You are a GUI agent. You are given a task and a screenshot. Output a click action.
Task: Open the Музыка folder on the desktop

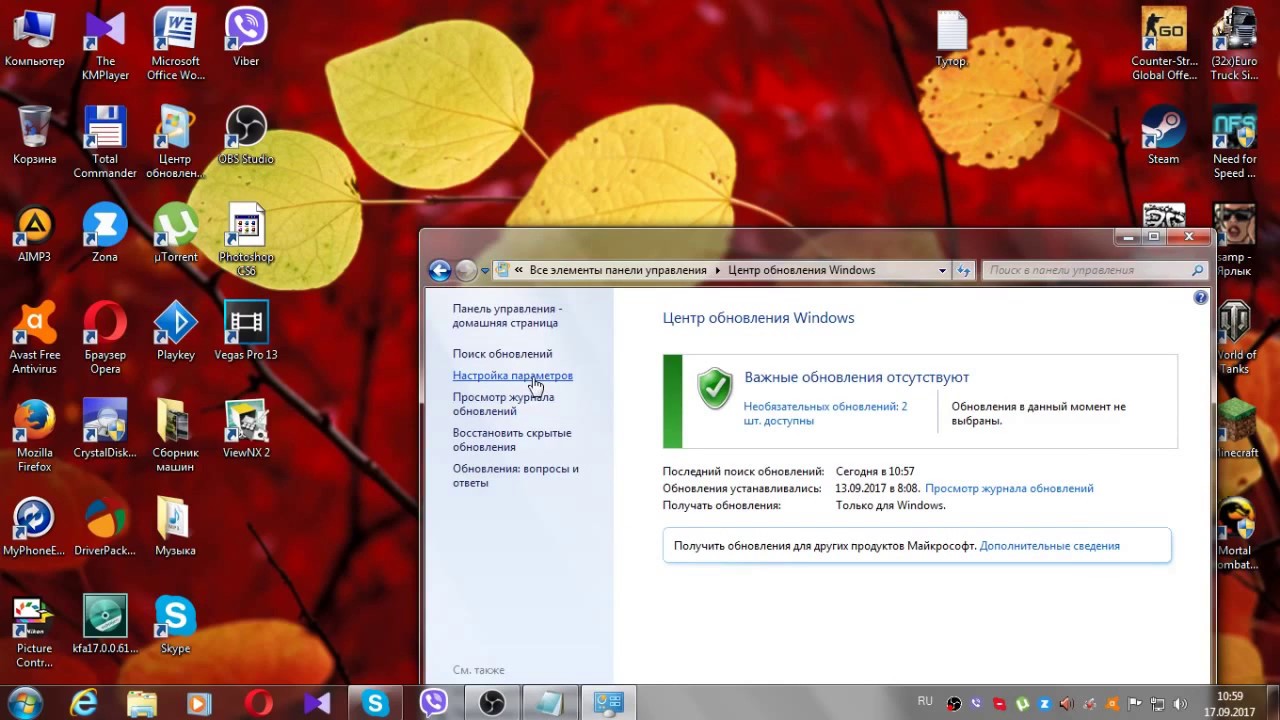click(175, 527)
